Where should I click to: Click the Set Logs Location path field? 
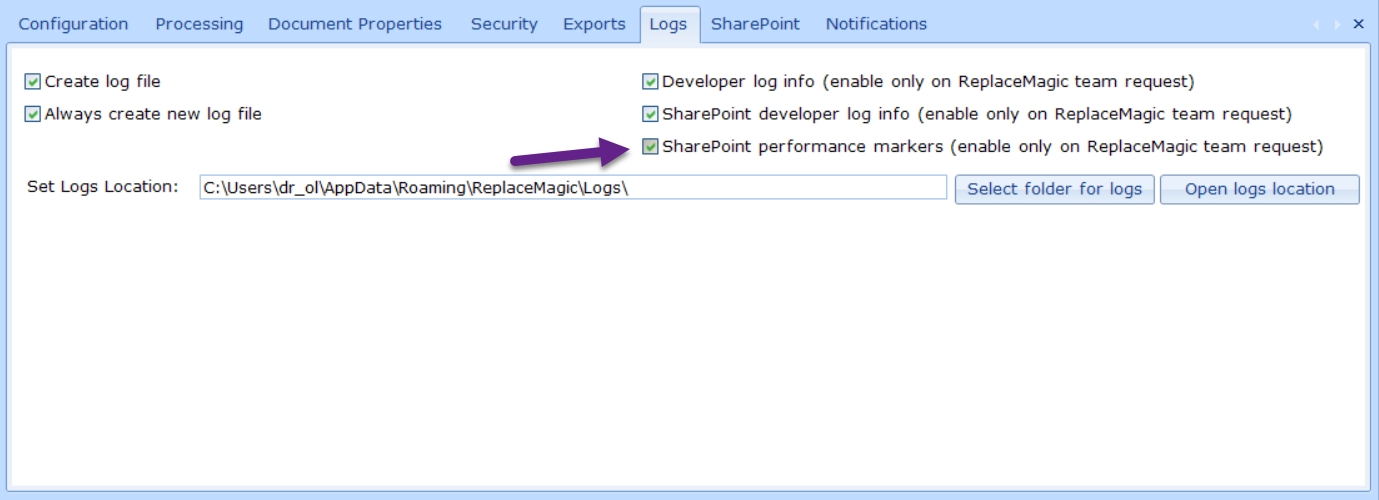[x=573, y=187]
